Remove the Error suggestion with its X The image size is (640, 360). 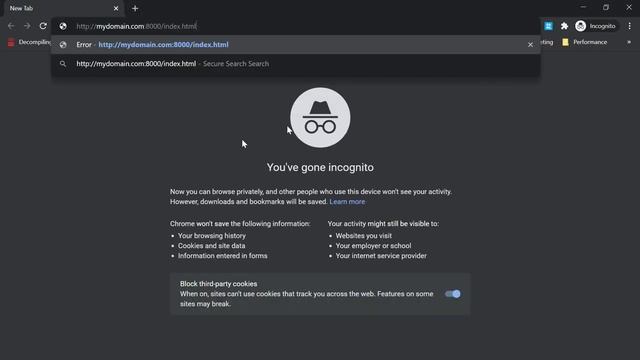[530, 44]
